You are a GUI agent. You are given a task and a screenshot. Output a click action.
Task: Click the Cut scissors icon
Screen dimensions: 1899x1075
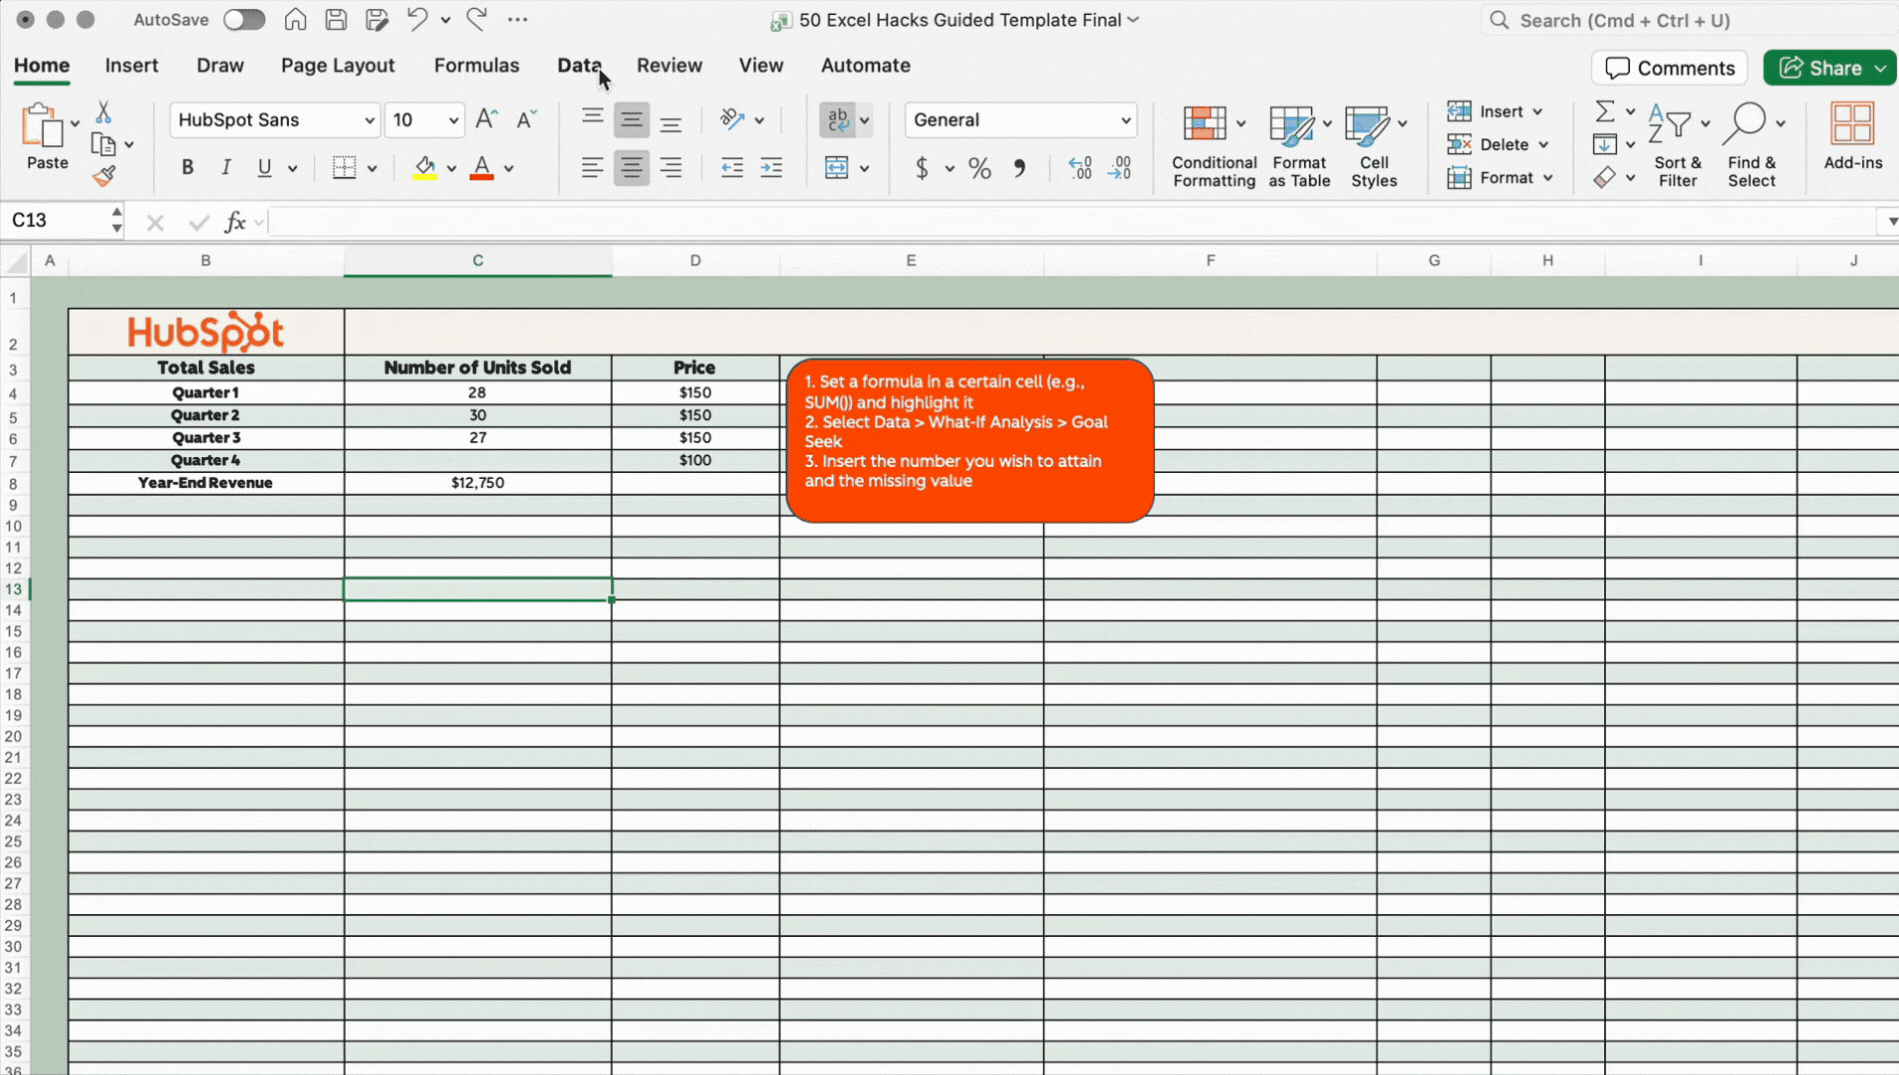pos(103,112)
